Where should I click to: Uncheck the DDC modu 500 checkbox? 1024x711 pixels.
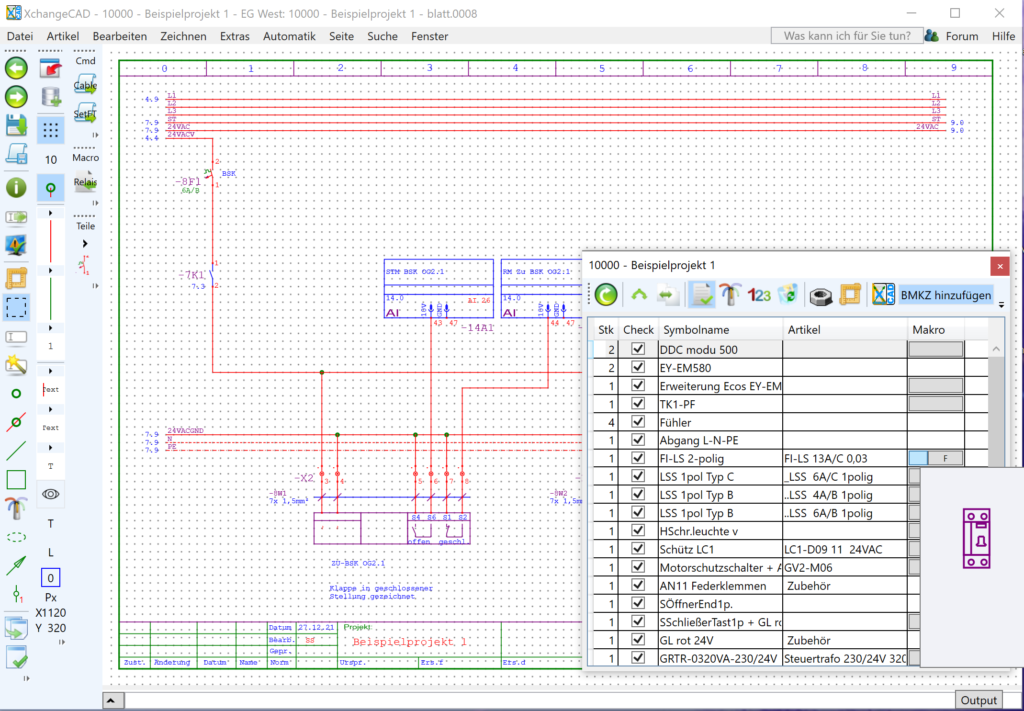[x=638, y=349]
